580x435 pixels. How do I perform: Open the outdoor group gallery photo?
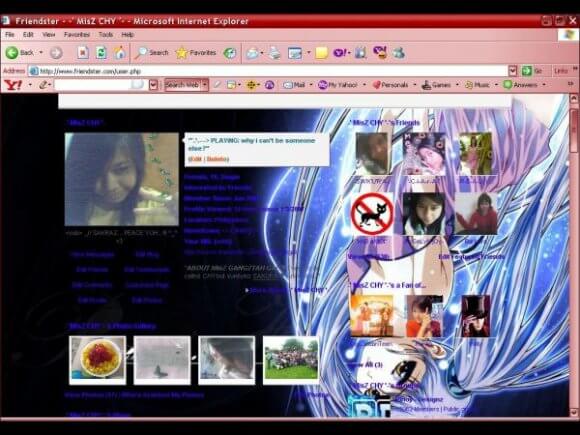point(291,360)
